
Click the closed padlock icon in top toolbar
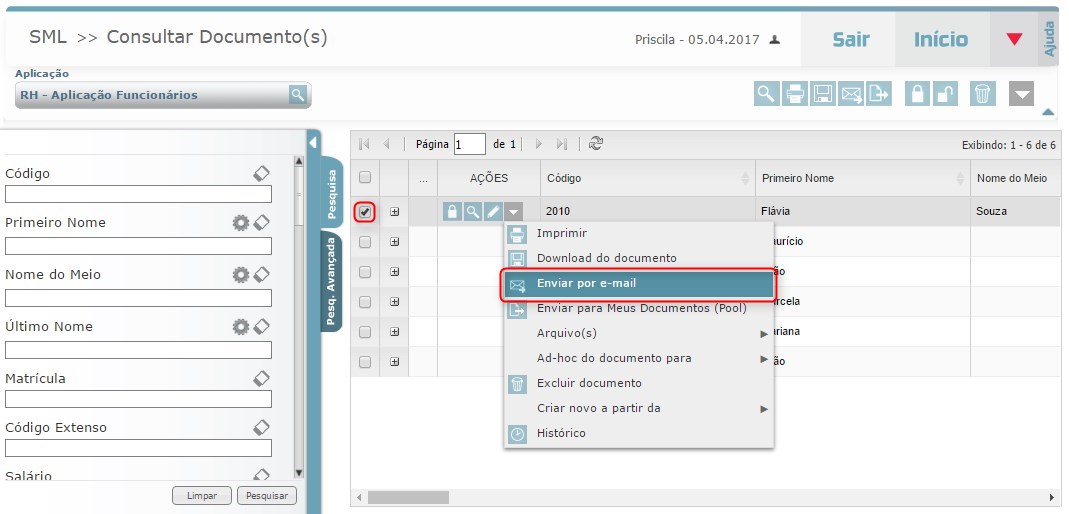pyautogui.click(x=917, y=94)
